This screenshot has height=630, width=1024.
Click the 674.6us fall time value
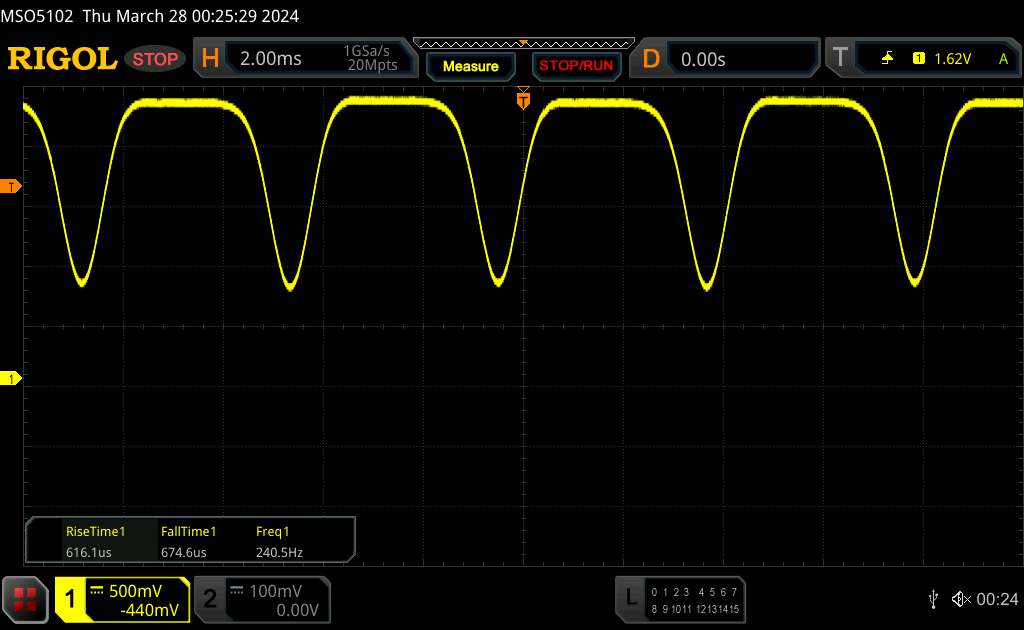[x=184, y=552]
